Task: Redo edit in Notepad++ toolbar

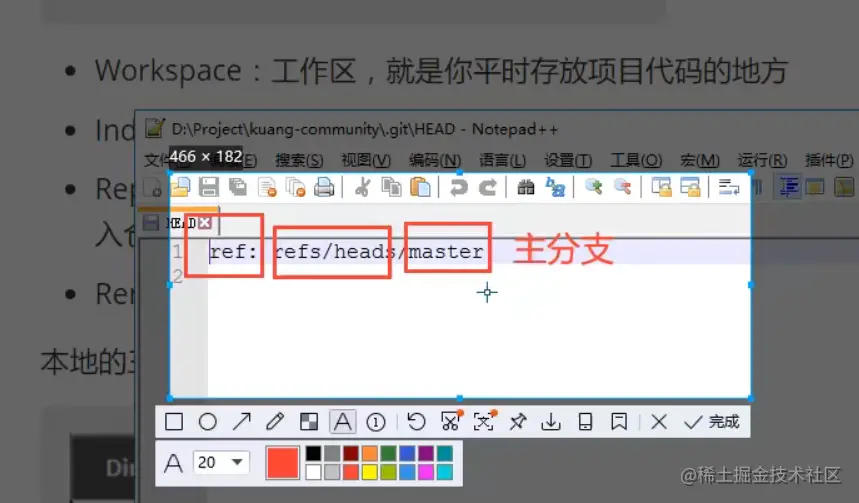Action: 488,187
